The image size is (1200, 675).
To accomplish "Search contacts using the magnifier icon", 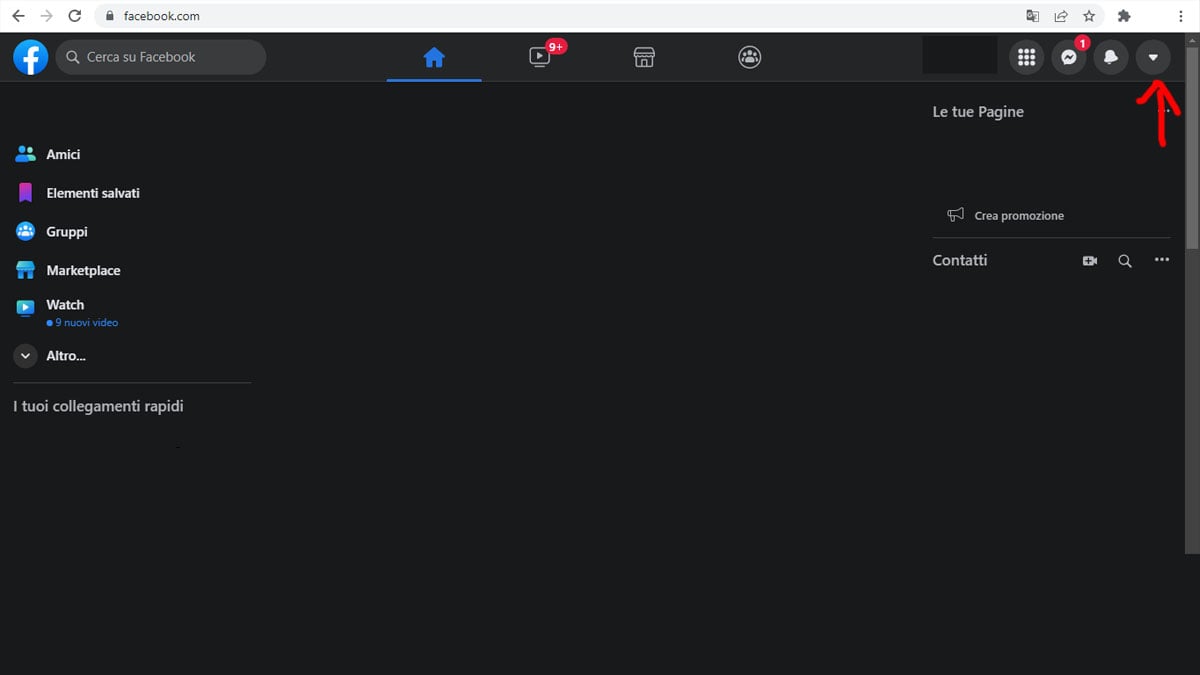I will pos(1125,260).
